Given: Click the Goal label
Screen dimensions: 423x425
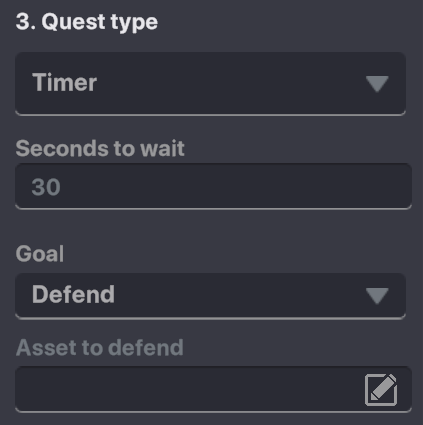Looking at the screenshot, I should click(x=40, y=254).
